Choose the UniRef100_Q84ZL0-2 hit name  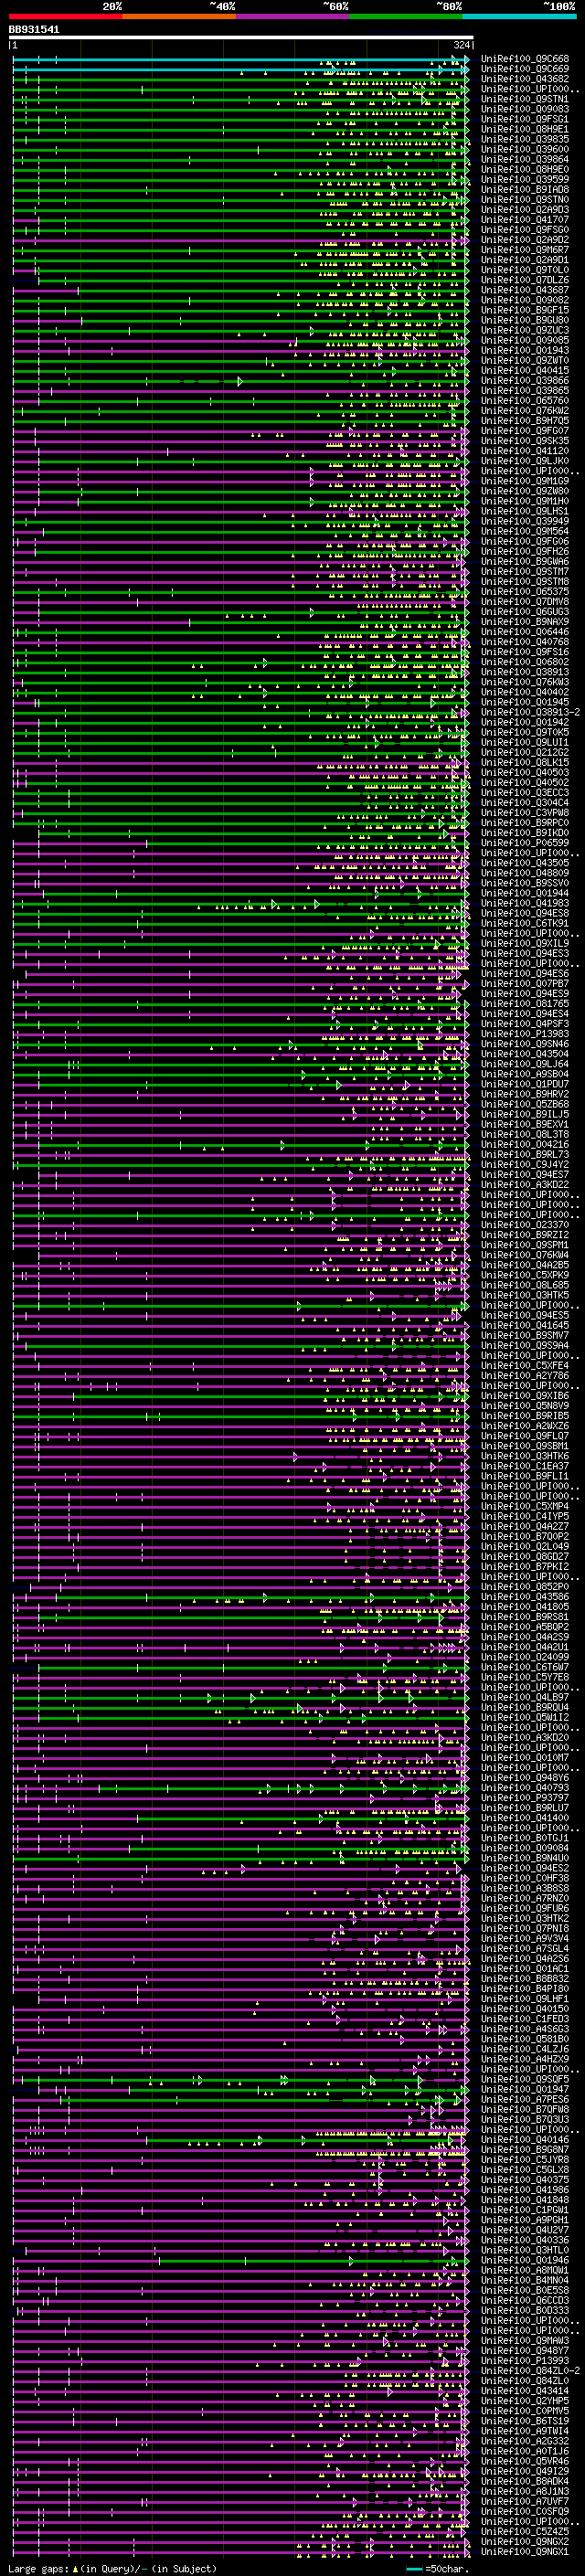click(x=529, y=2370)
